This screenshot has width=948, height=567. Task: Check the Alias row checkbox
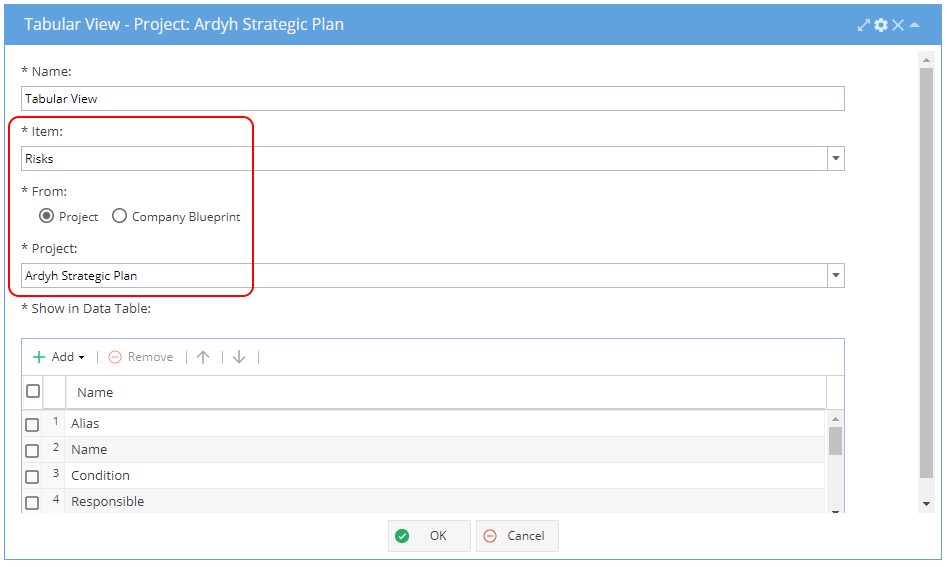click(x=32, y=425)
